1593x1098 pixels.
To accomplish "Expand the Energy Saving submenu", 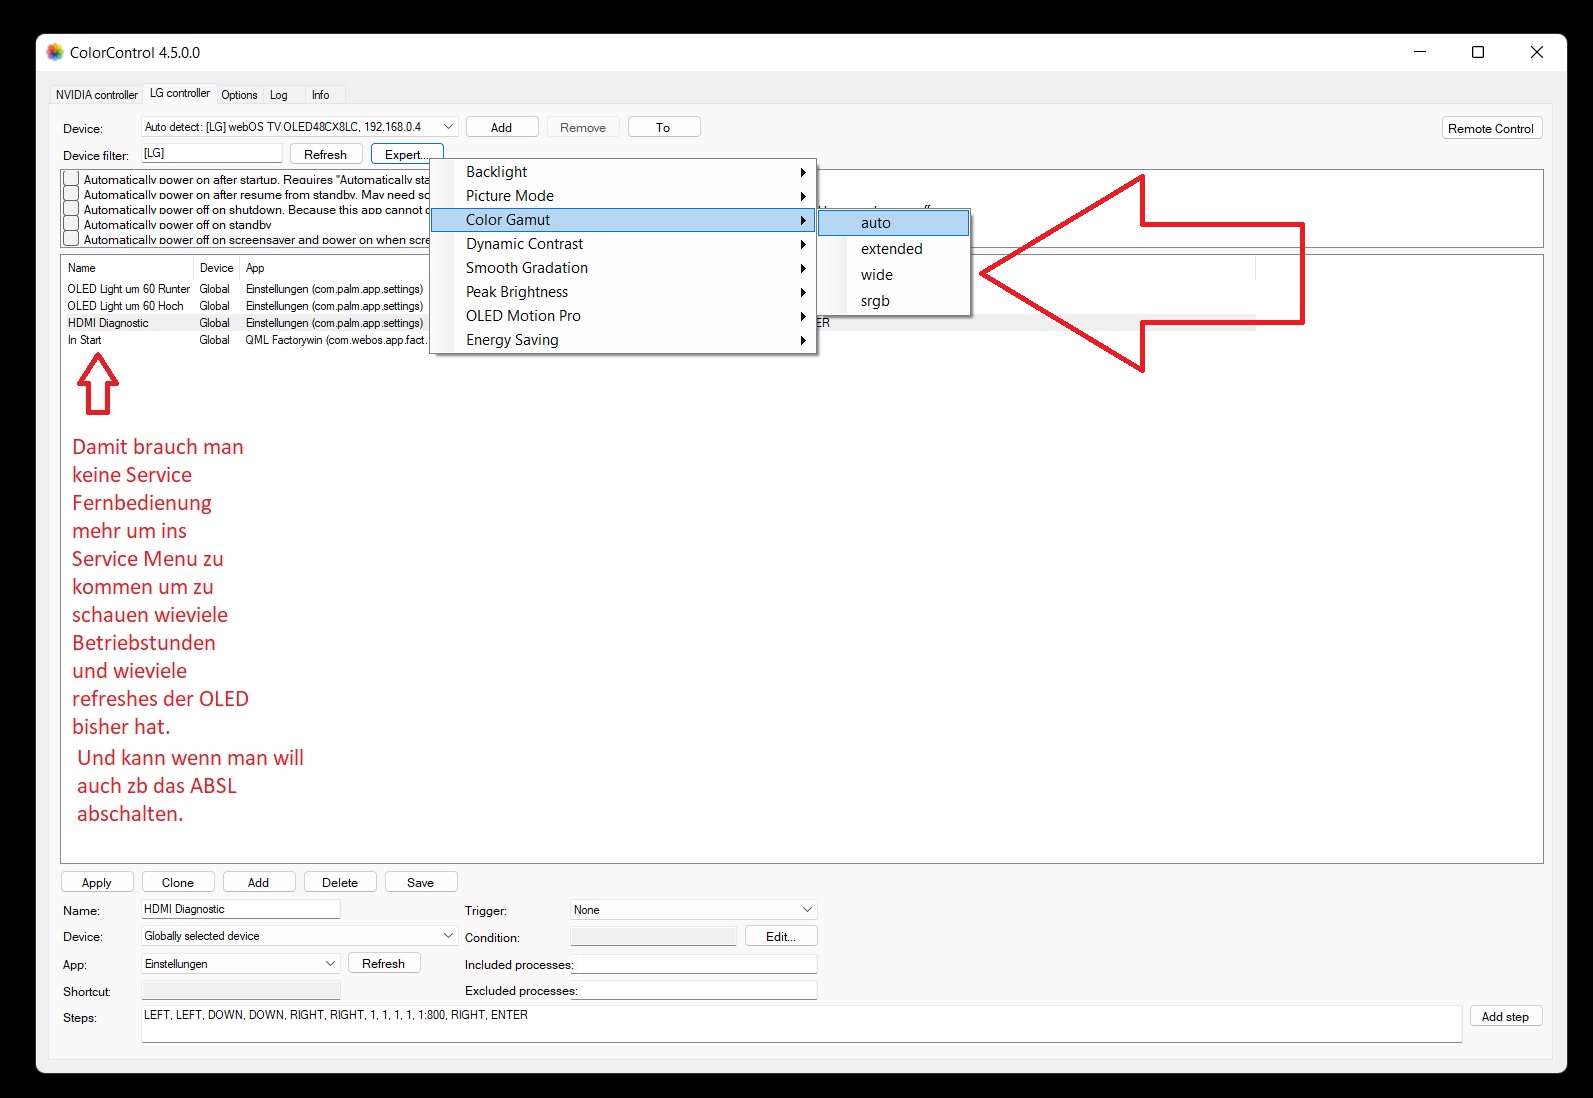I will (623, 340).
